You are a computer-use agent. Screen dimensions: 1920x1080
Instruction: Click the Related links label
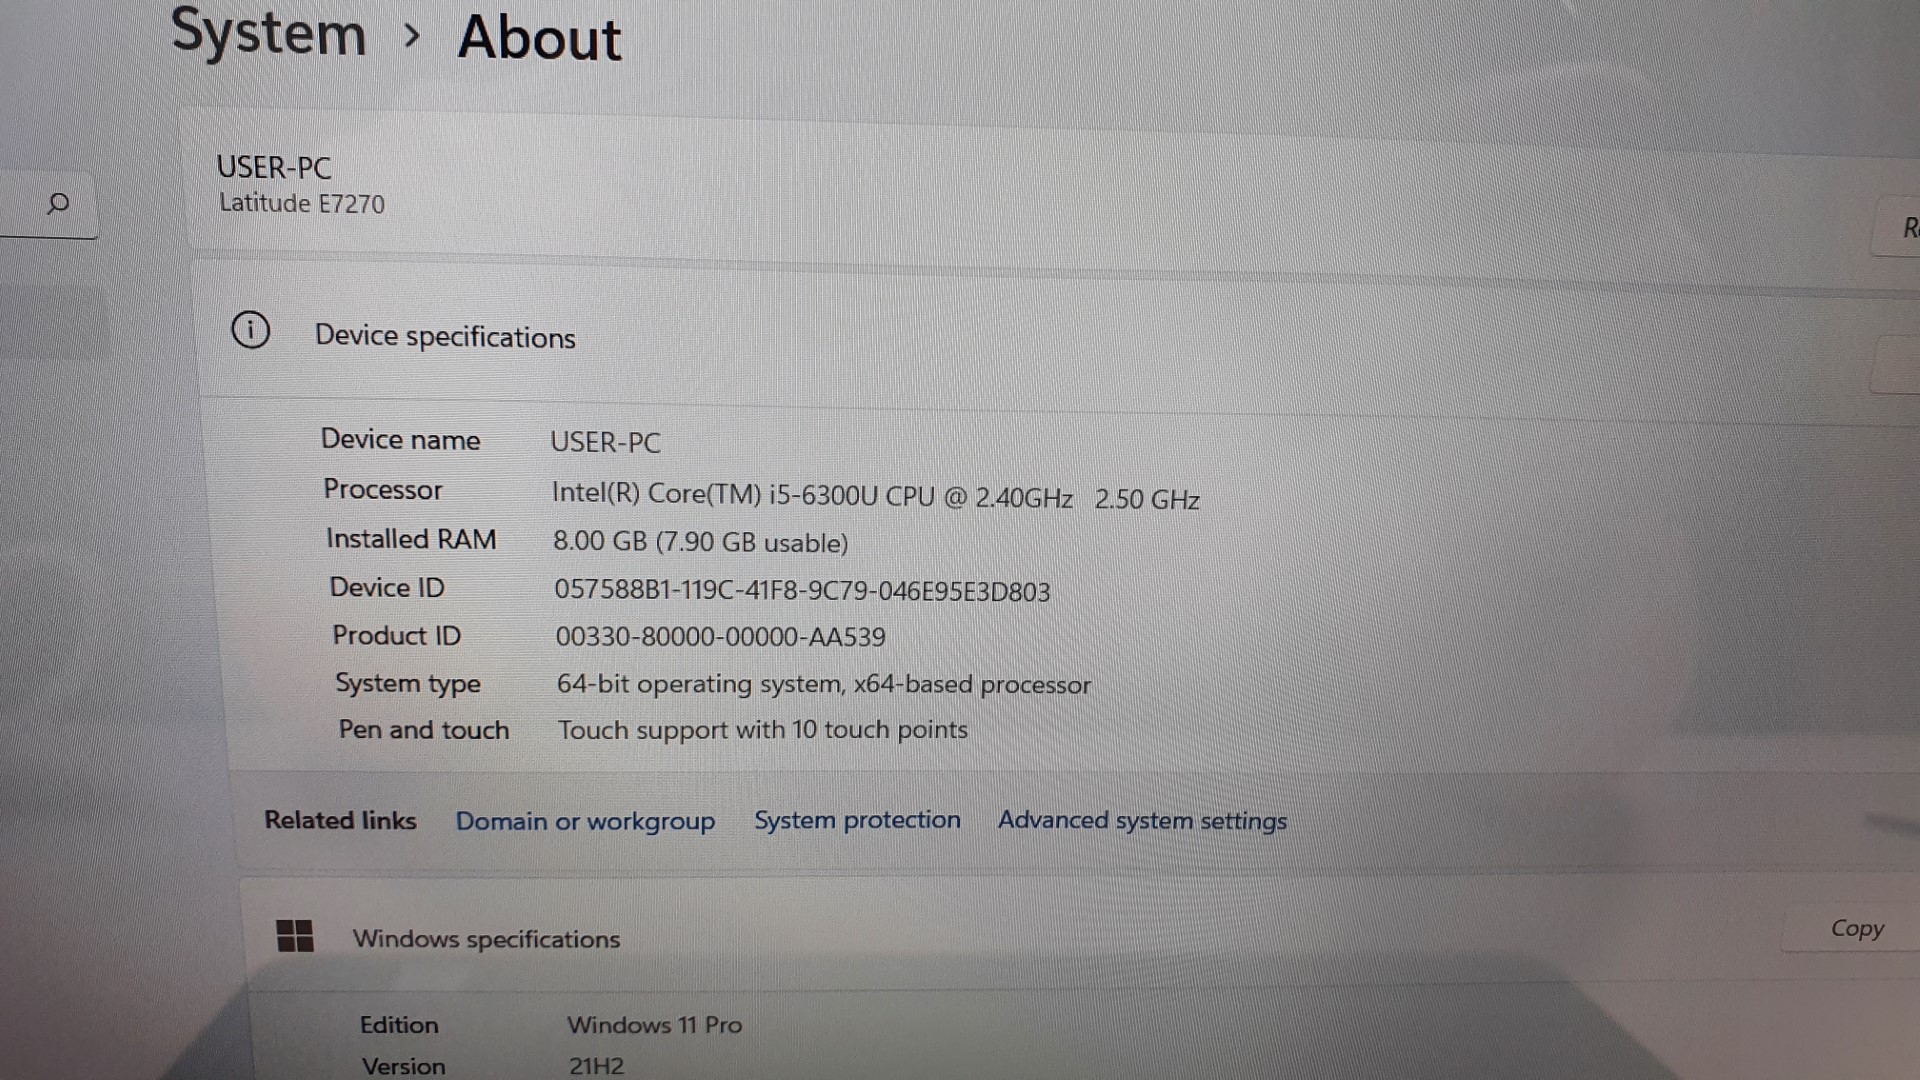pos(340,820)
